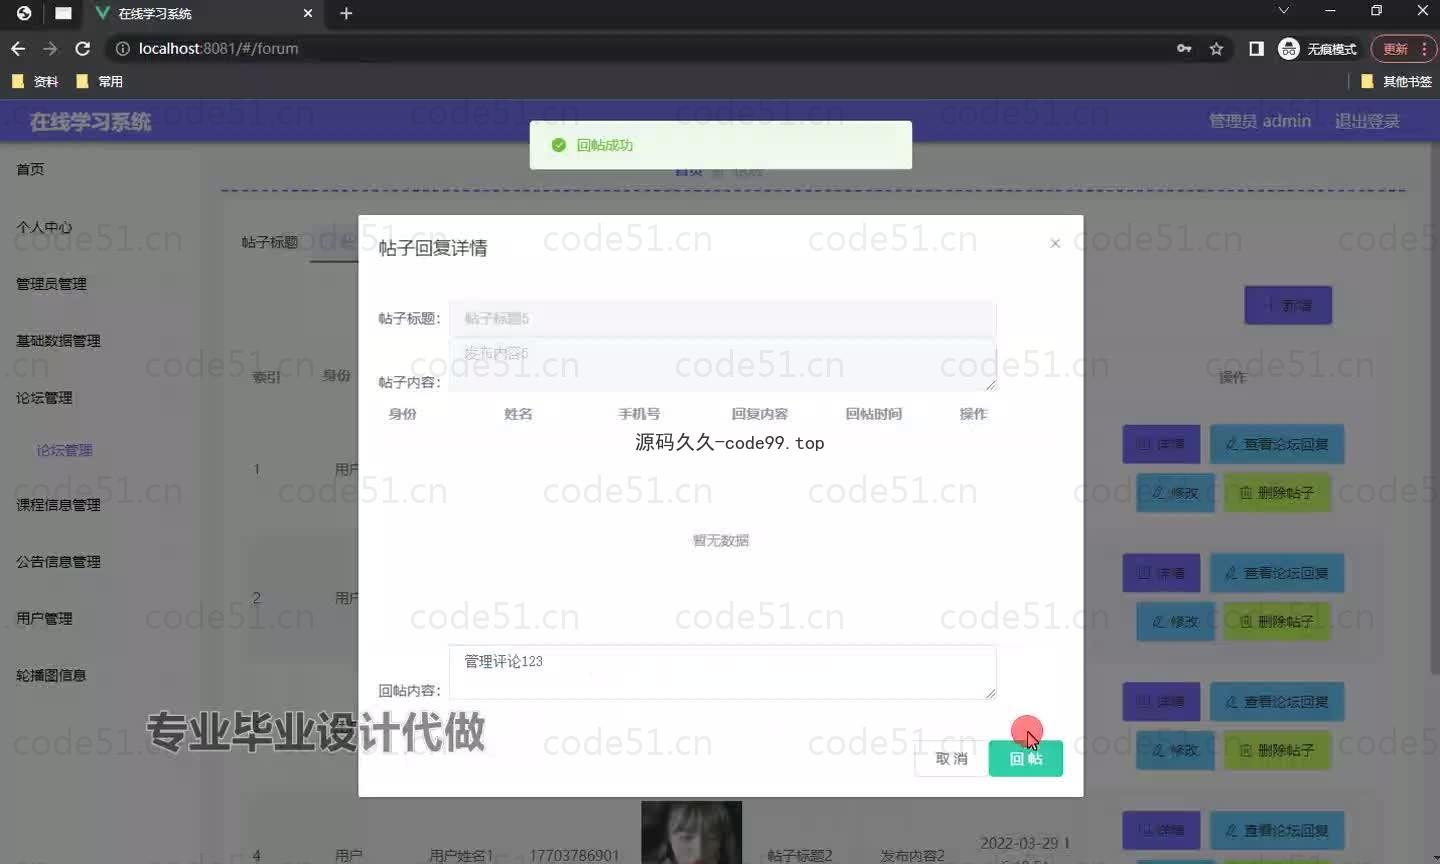Click 退出登录 link
The height and width of the screenshot is (864, 1440).
point(1367,121)
